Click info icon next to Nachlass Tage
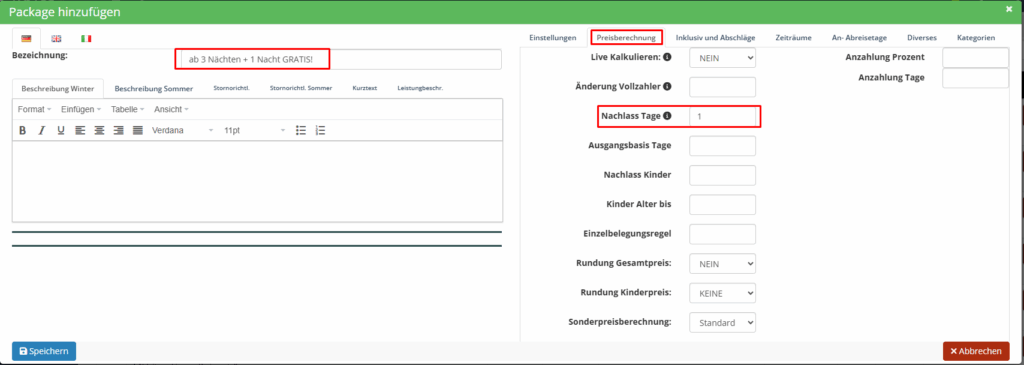The width and height of the screenshot is (1024, 365). pos(667,116)
